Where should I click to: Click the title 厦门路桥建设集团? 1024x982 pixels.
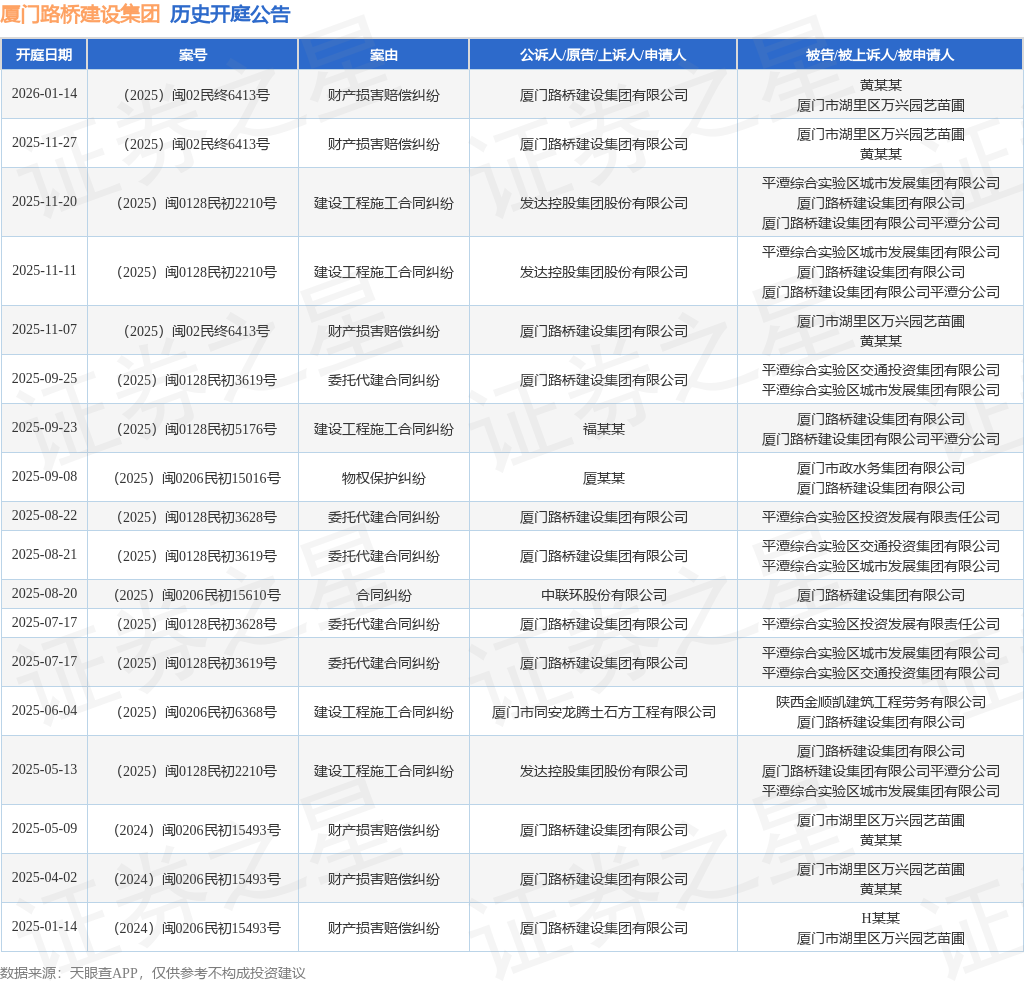coord(80,14)
